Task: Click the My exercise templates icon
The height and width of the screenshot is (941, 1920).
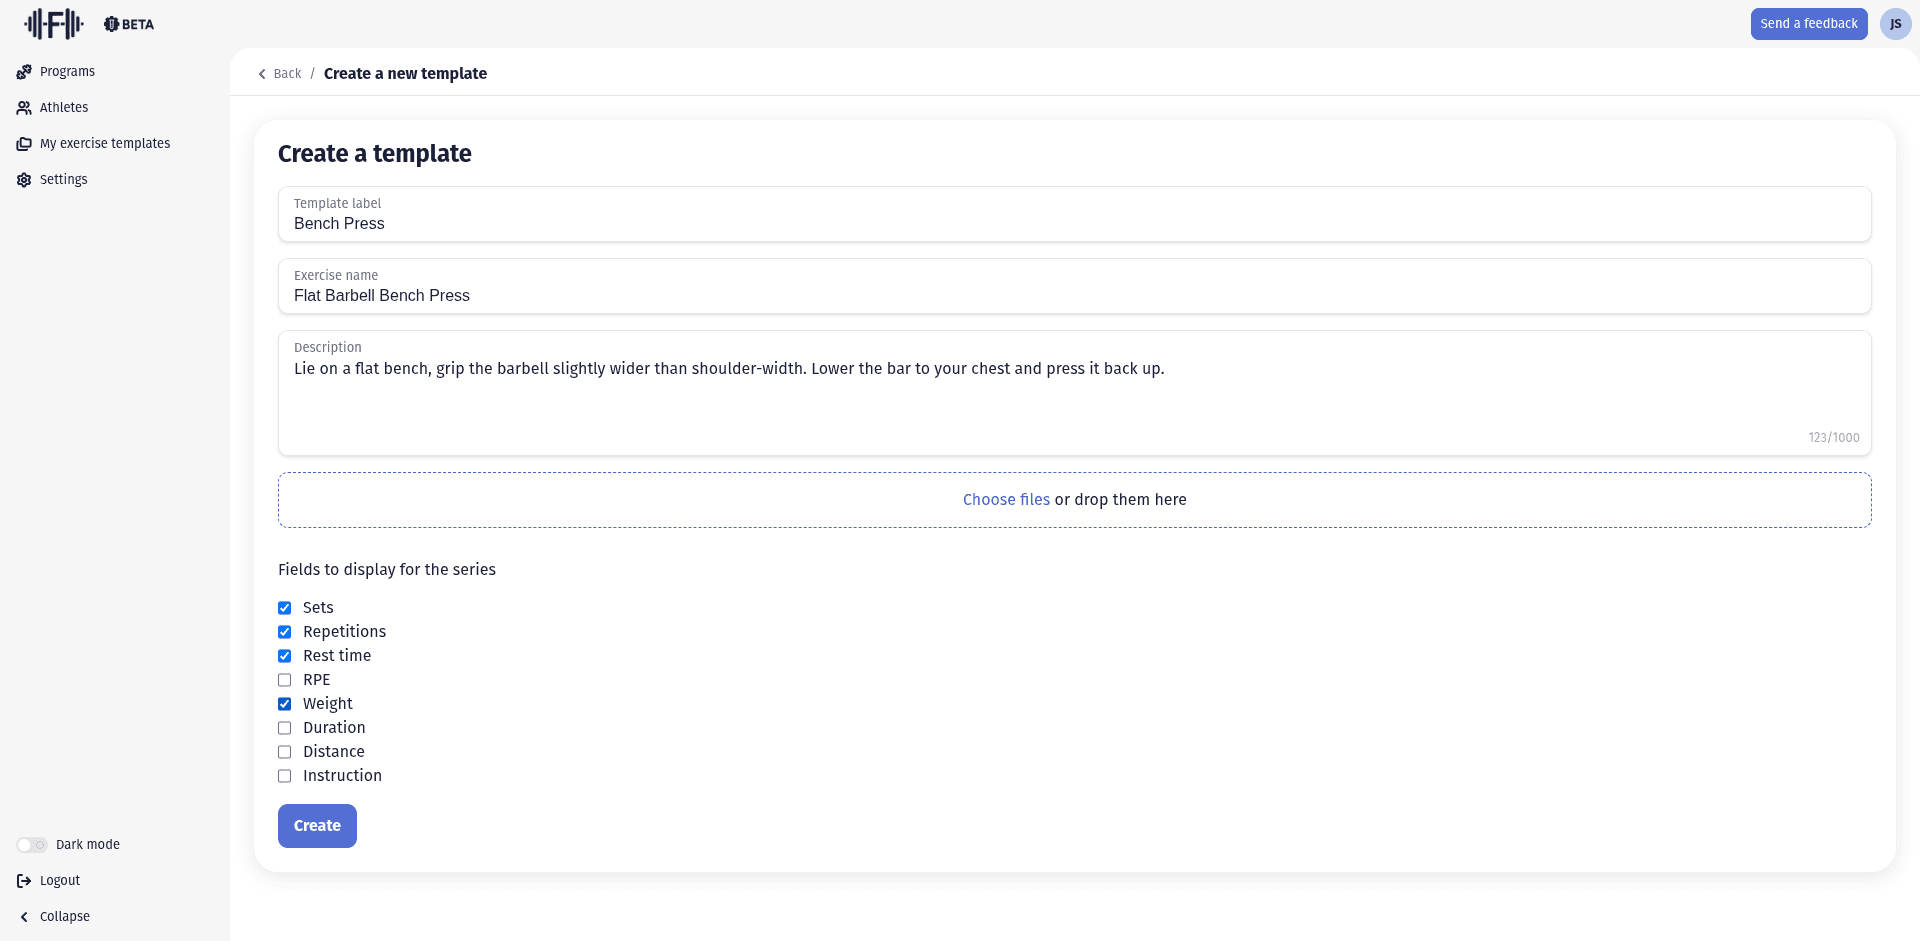Action: (24, 144)
